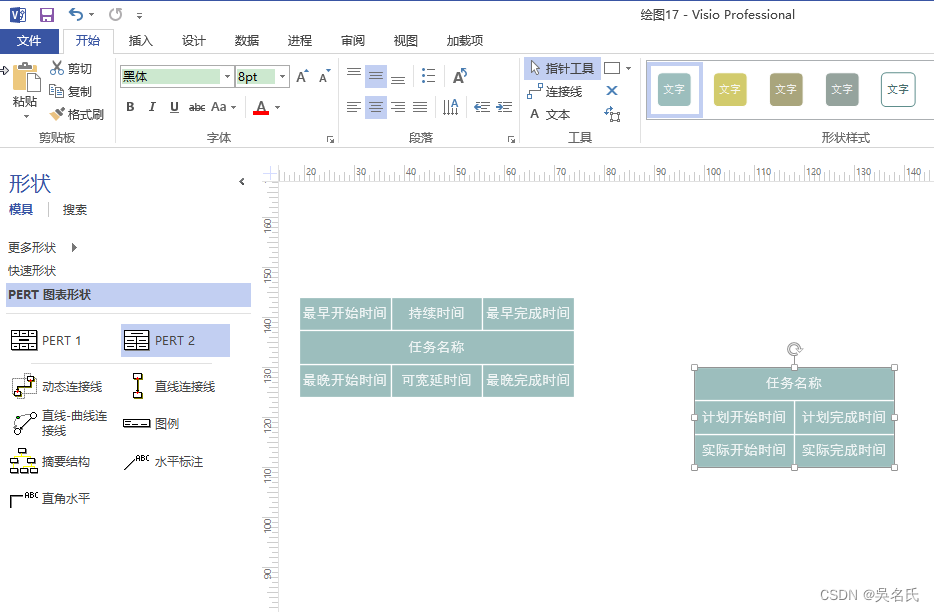
Task: Activate the 格式刷 format painter
Action: tap(77, 114)
